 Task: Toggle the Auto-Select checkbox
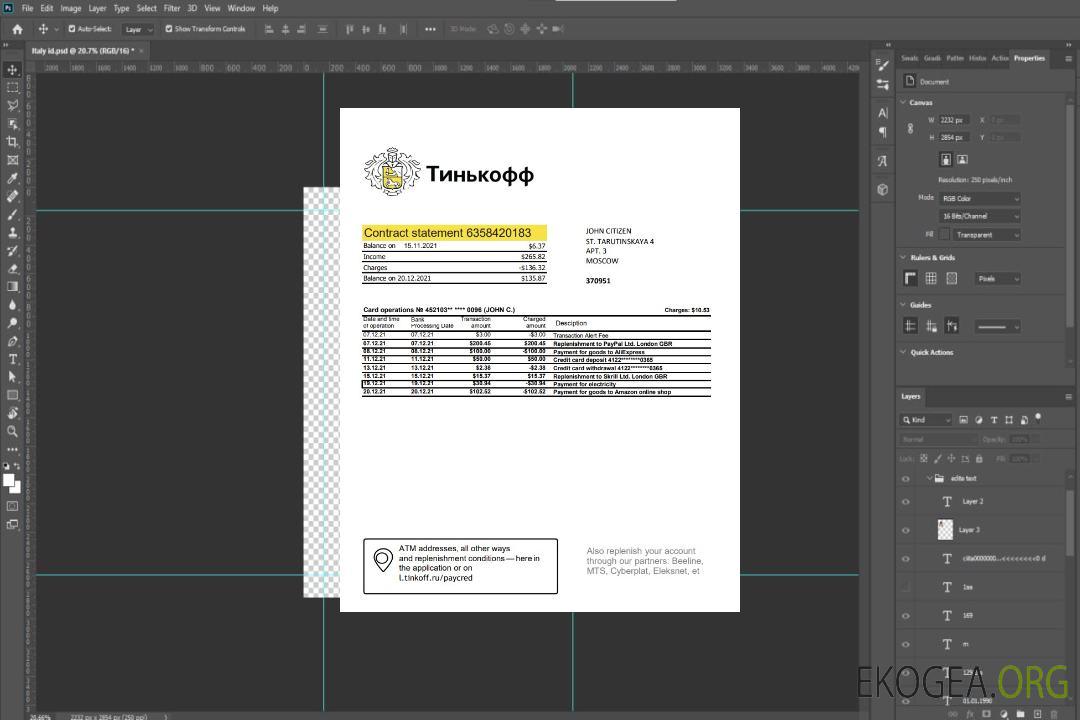point(72,29)
